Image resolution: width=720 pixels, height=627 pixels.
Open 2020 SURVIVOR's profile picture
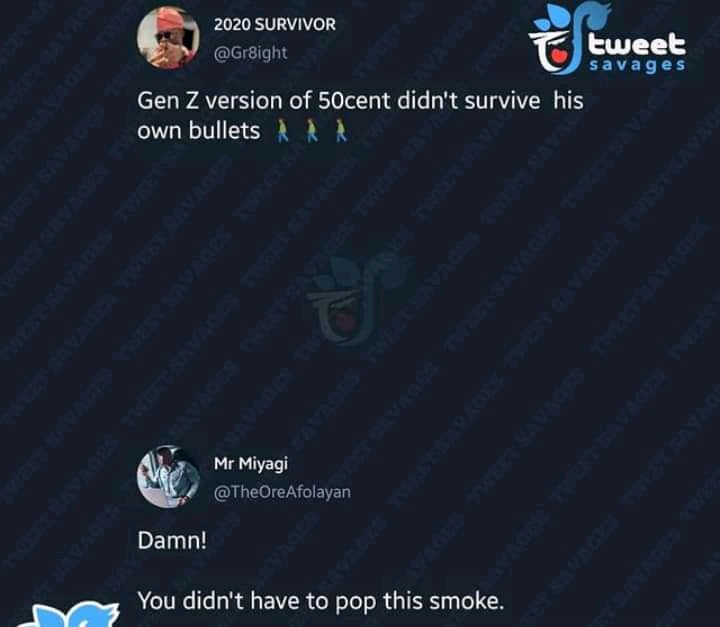(168, 38)
